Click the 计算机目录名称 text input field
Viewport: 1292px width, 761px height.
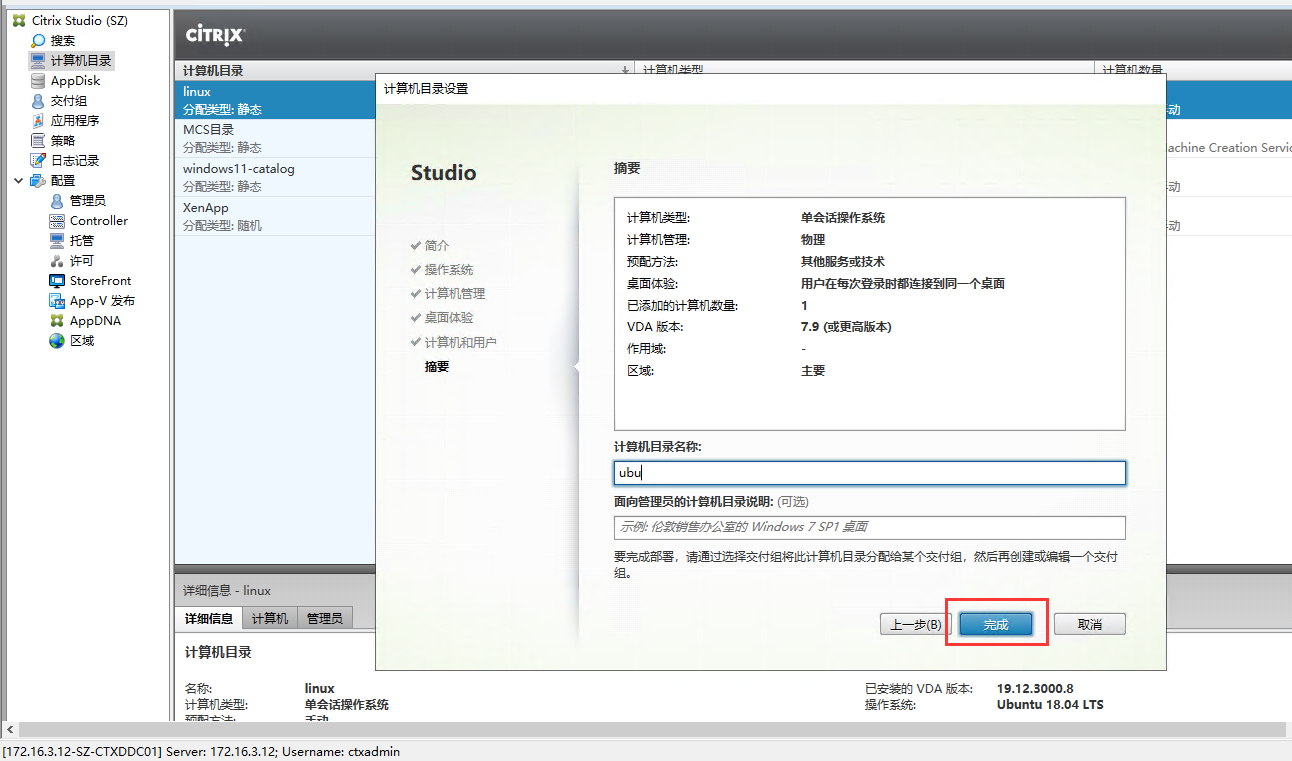869,472
